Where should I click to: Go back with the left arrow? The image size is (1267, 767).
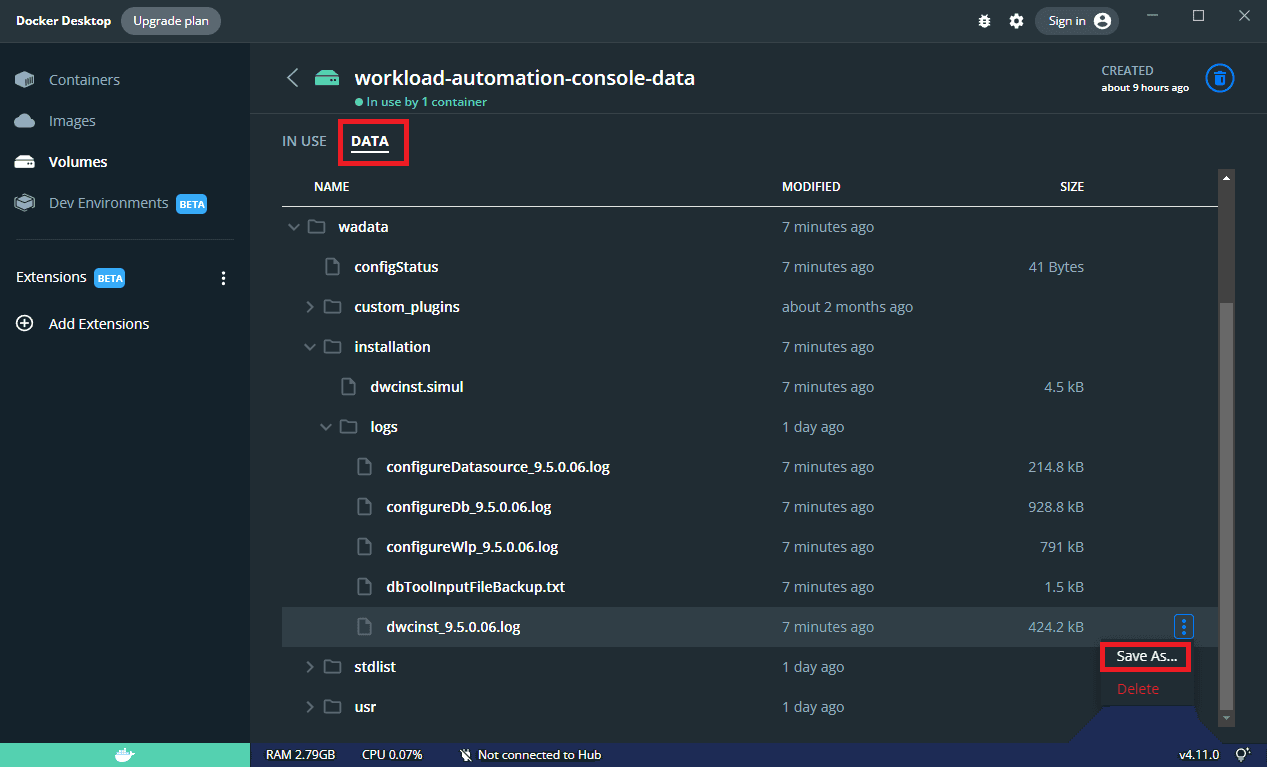pos(292,78)
